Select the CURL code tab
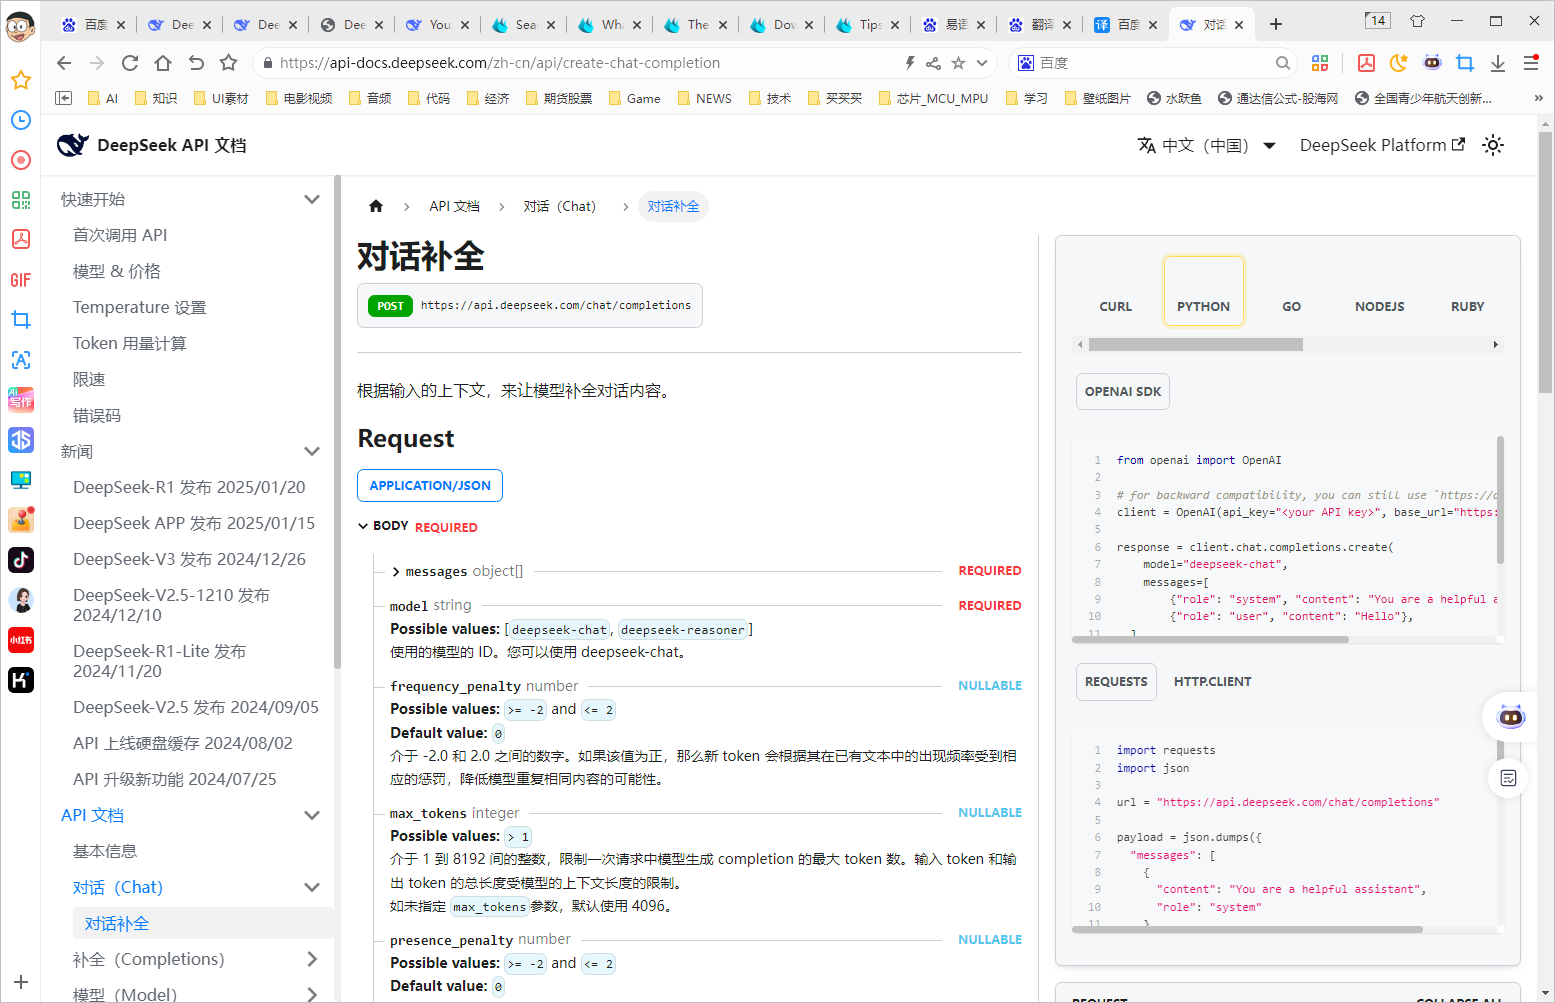Screen dimensions: 1555x1003 [1116, 291]
